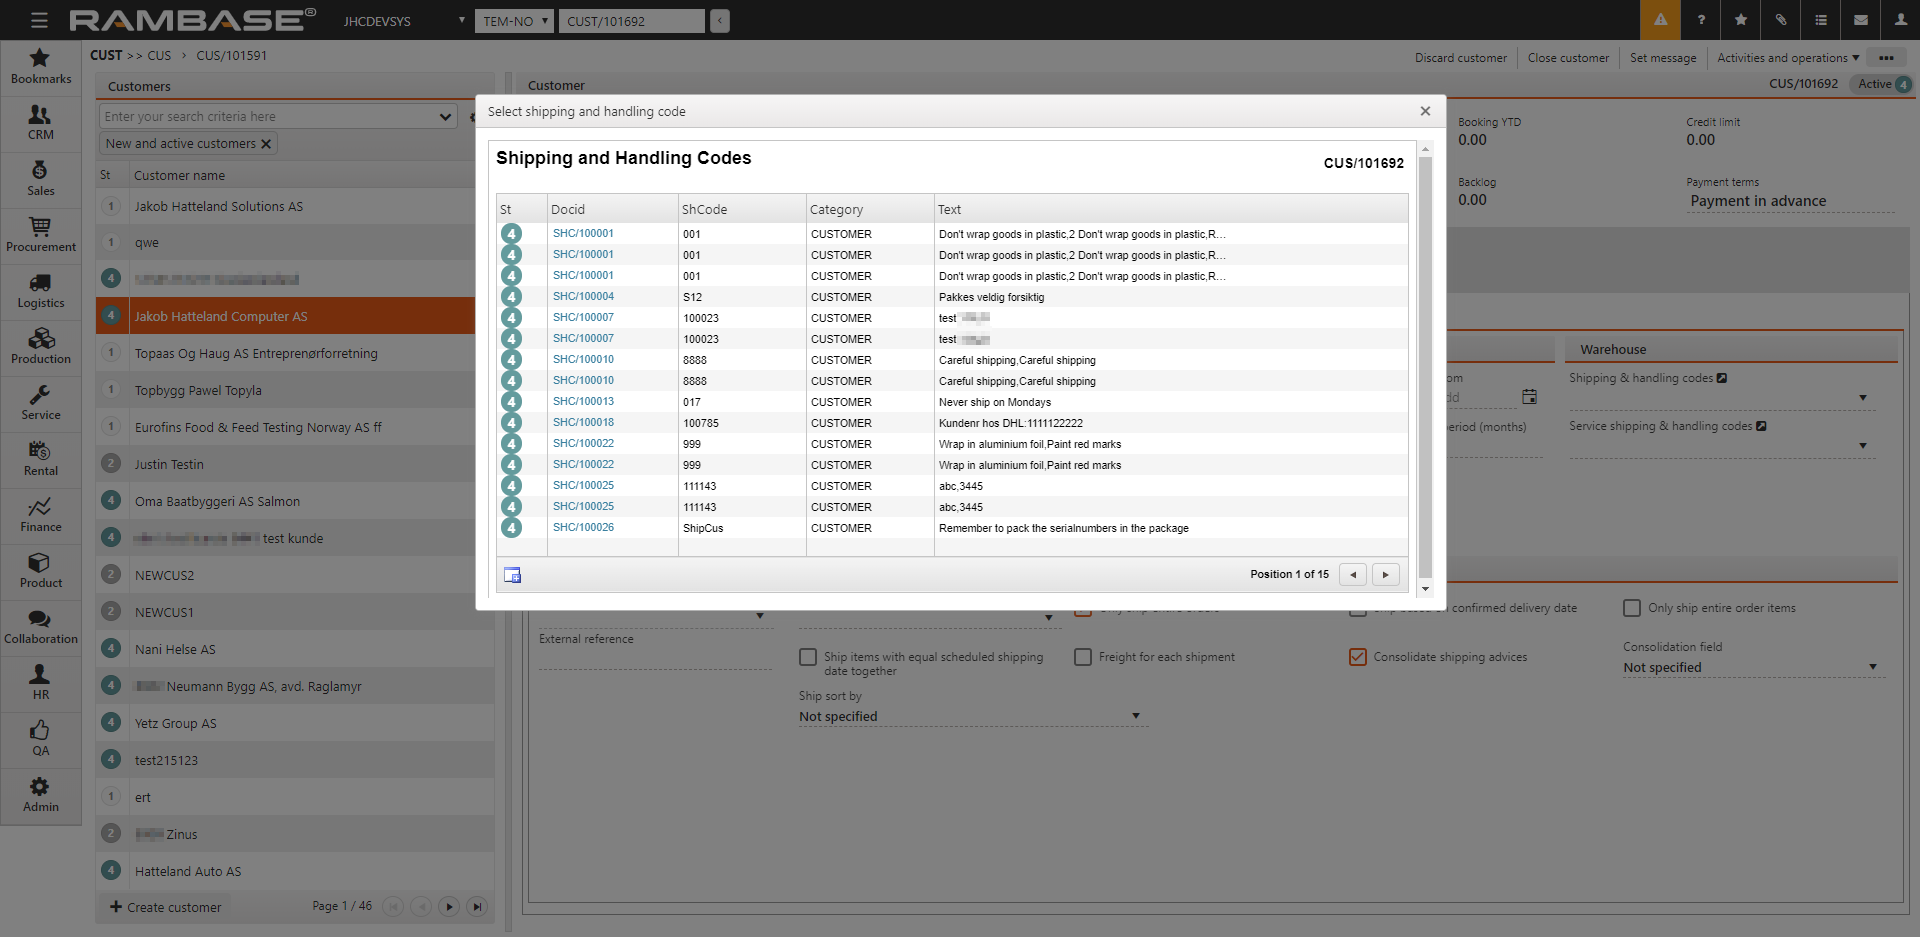The width and height of the screenshot is (1920, 937).
Task: Click the customer search criteria field
Action: [x=268, y=117]
